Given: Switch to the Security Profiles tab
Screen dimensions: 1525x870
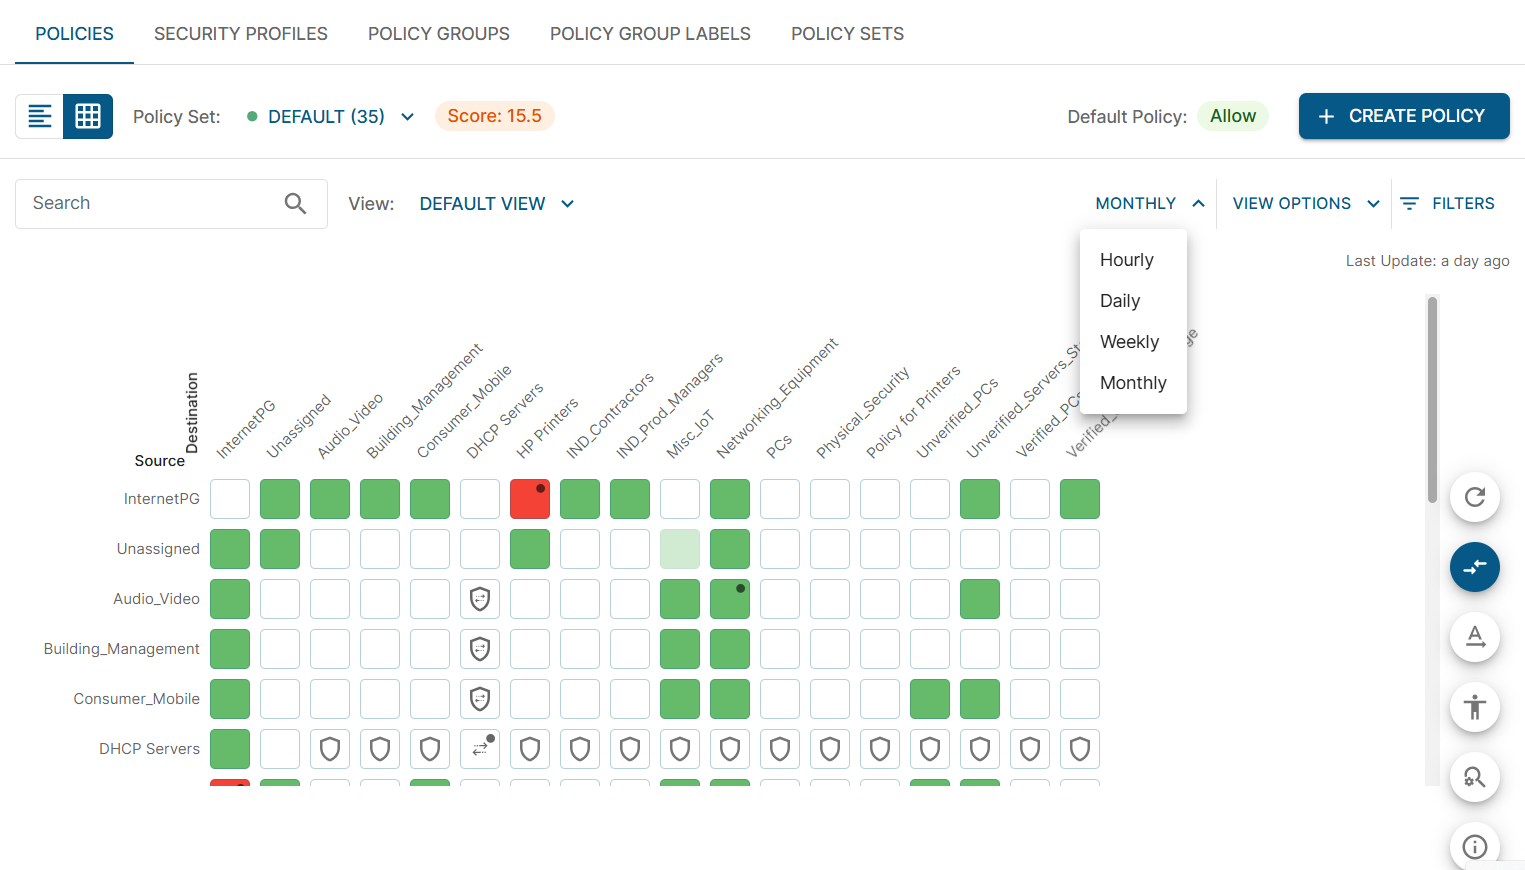Looking at the screenshot, I should [x=240, y=34].
